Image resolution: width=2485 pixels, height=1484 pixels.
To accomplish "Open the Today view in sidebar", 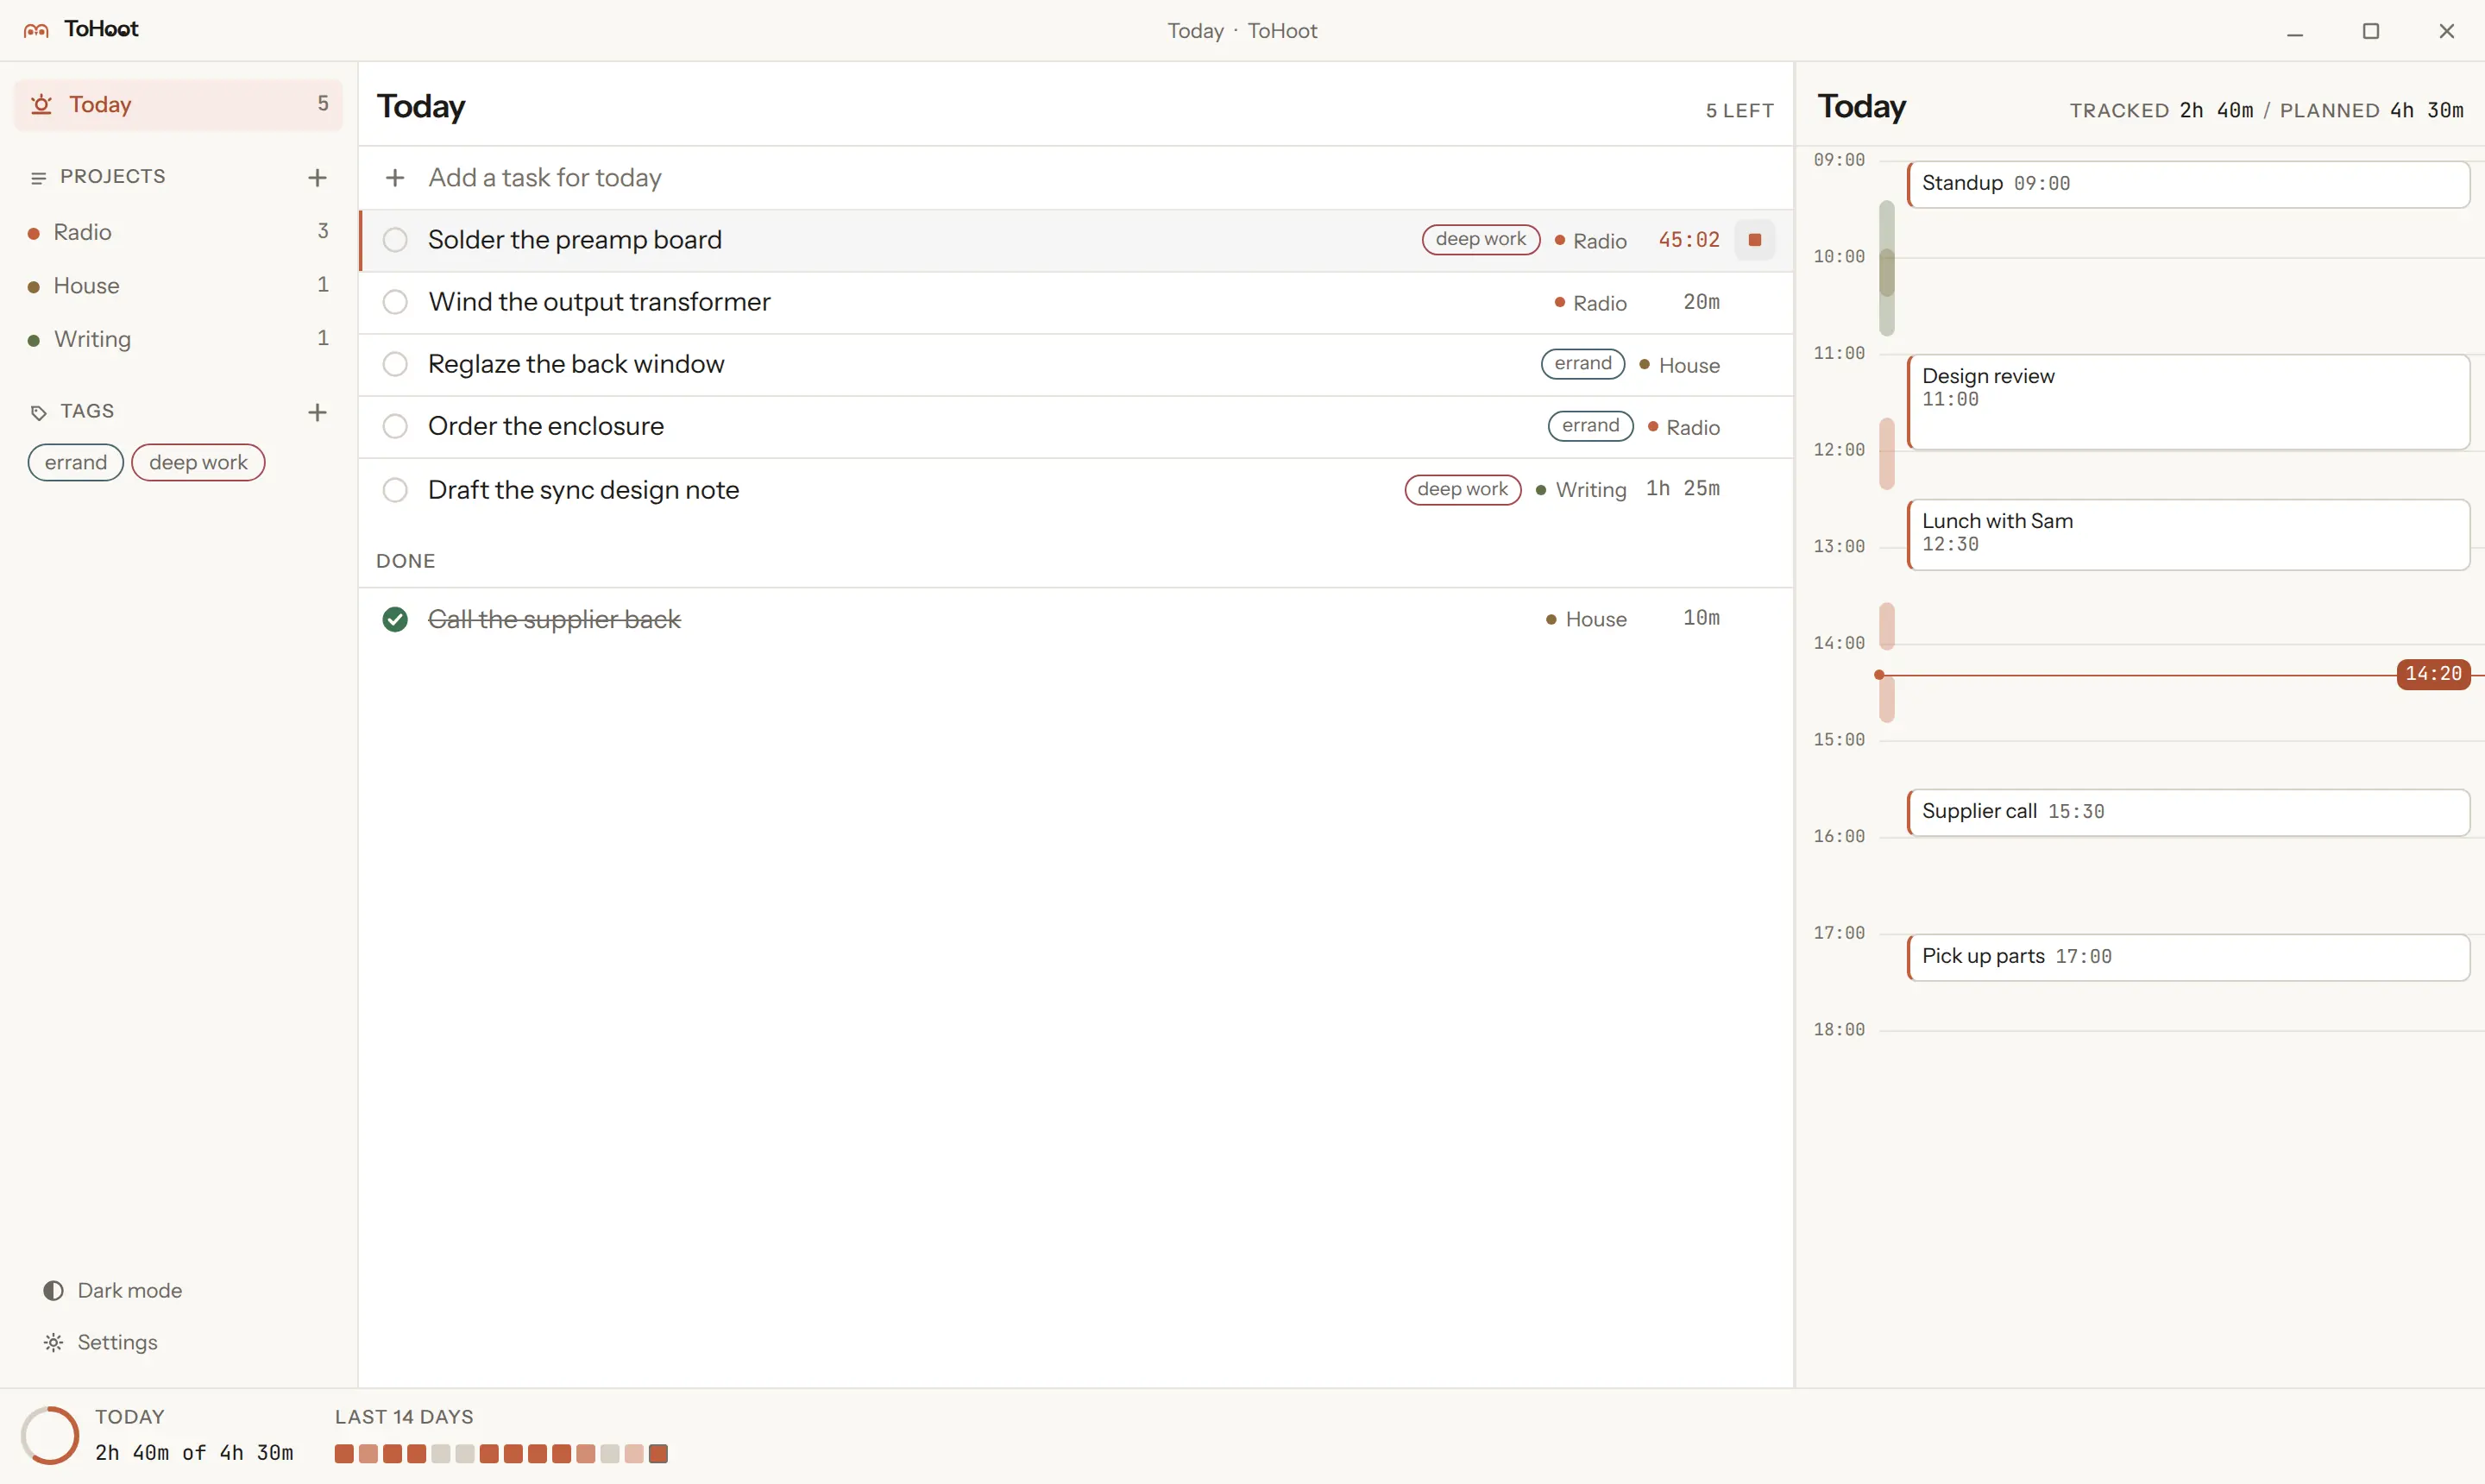I will click(178, 104).
